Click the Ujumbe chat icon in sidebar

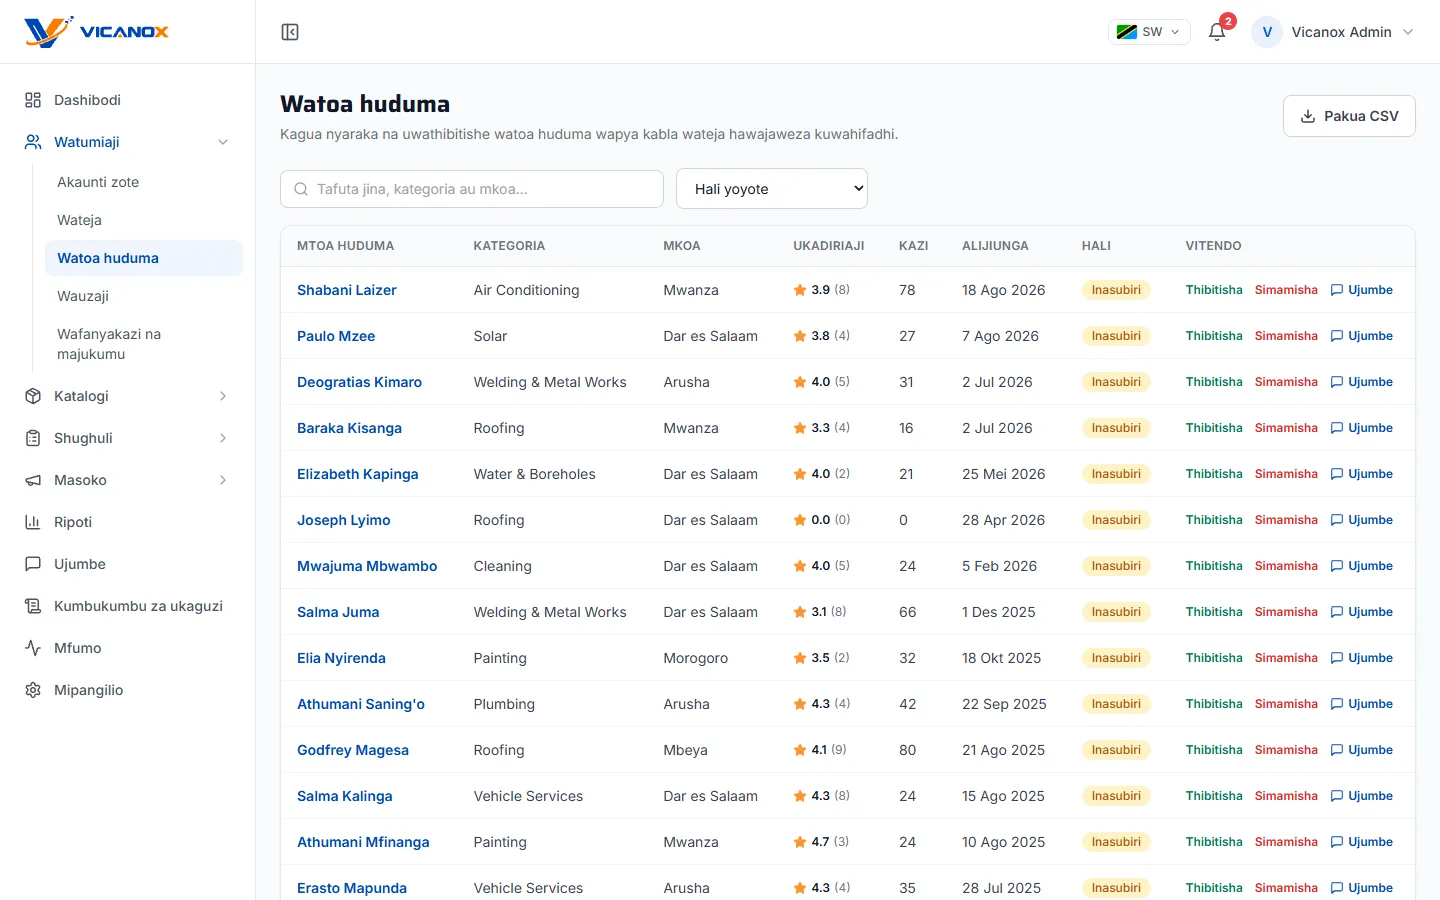(x=33, y=564)
